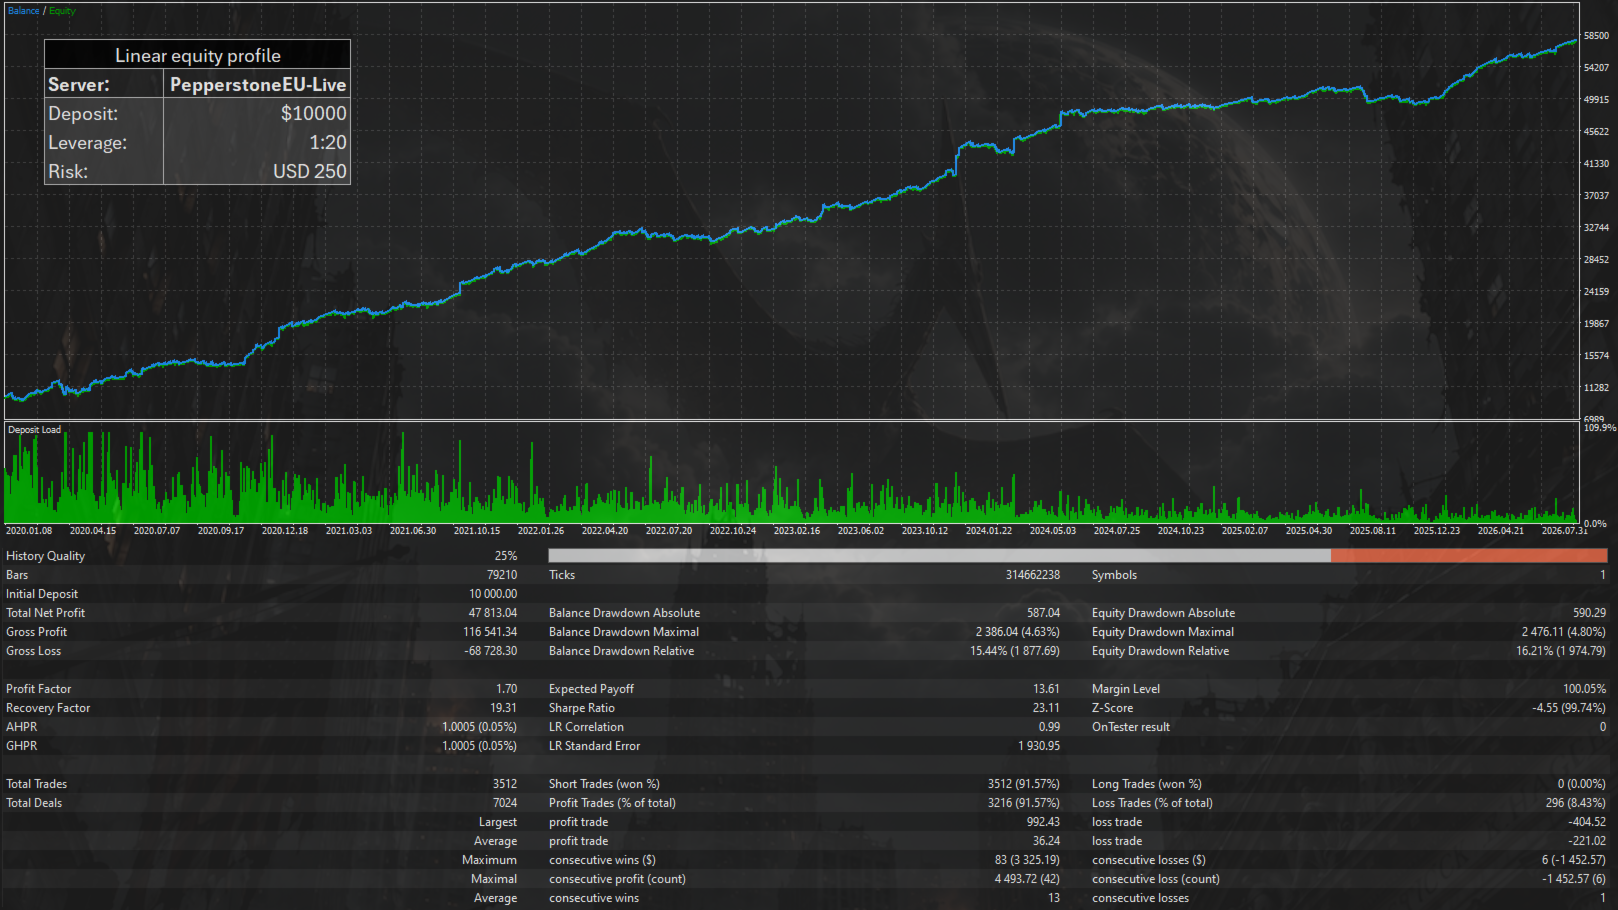Select the Equity Drawdown Maximal value
Viewport: 1618px width, 910px height.
[1563, 632]
